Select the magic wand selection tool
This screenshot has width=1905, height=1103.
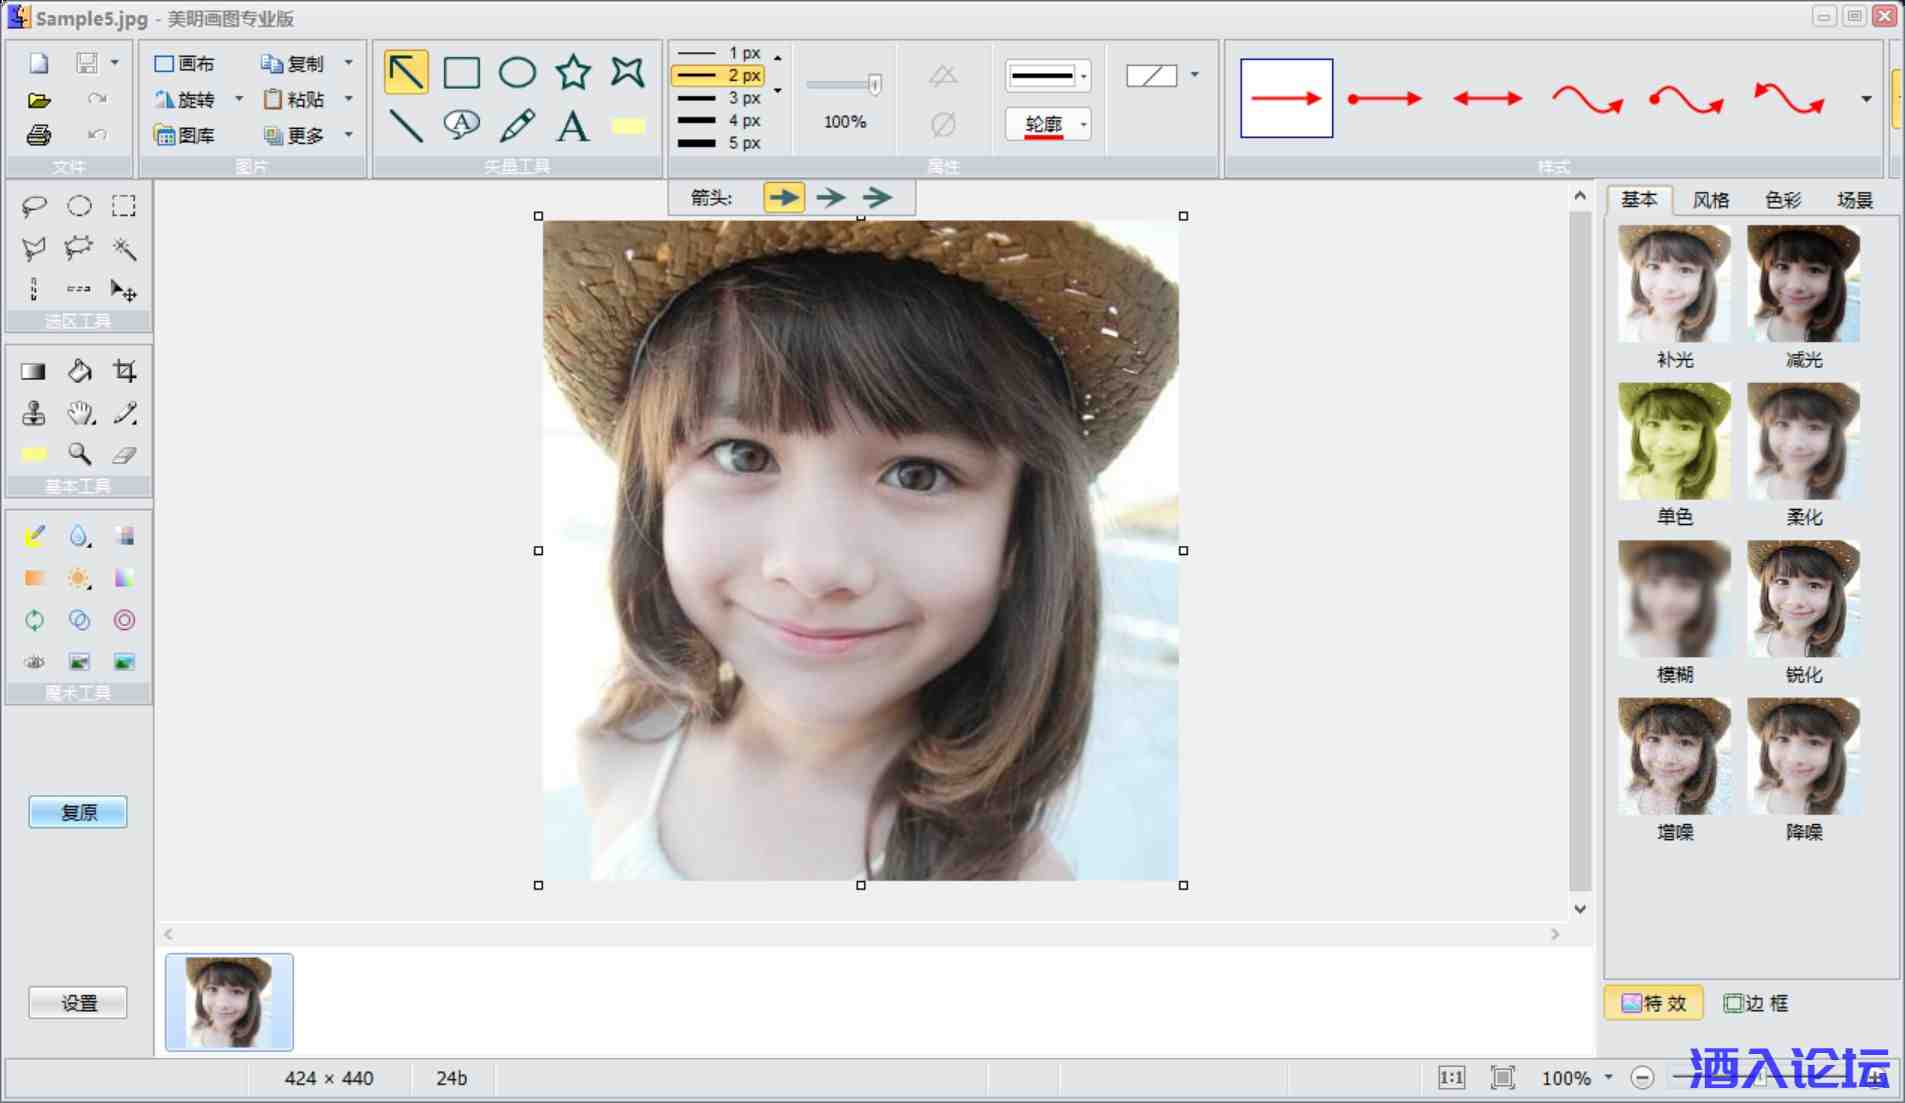124,248
